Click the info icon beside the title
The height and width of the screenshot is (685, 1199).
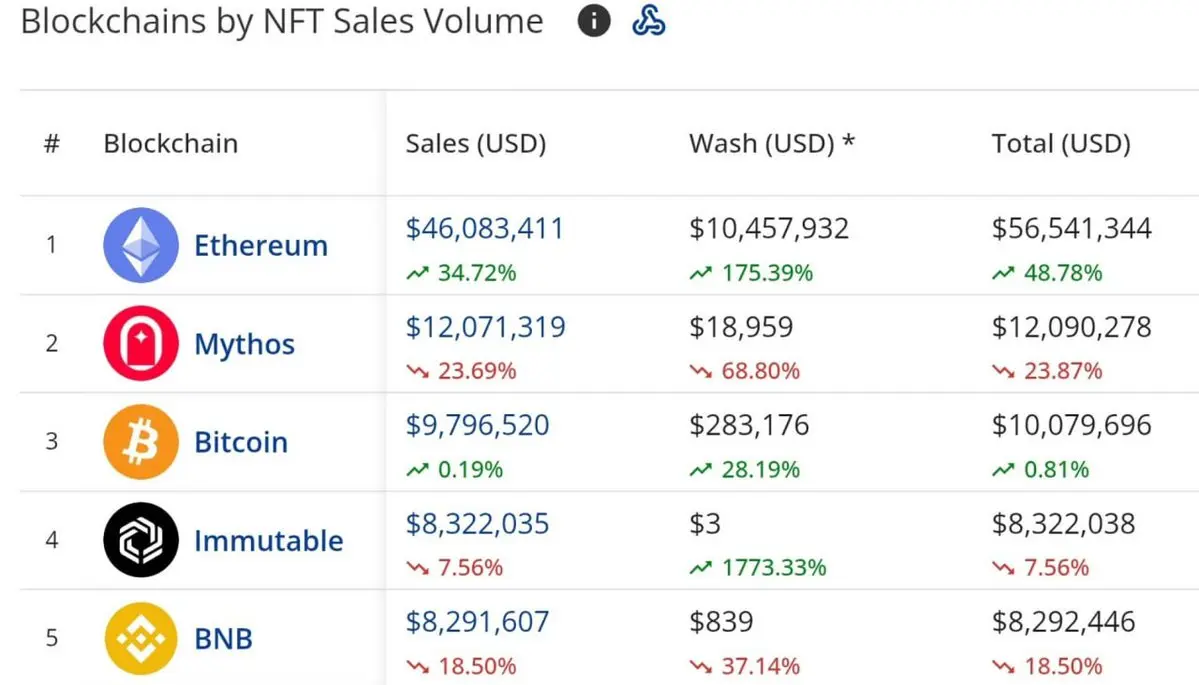(x=594, y=21)
